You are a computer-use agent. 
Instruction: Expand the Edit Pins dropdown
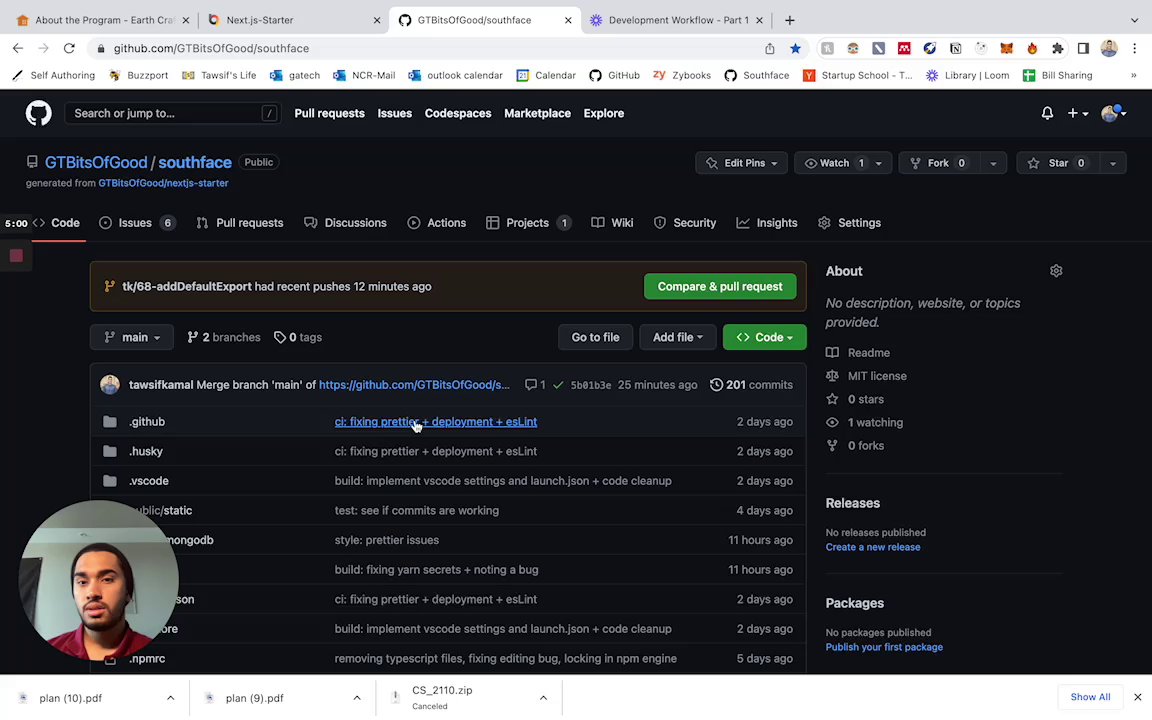[741, 163]
